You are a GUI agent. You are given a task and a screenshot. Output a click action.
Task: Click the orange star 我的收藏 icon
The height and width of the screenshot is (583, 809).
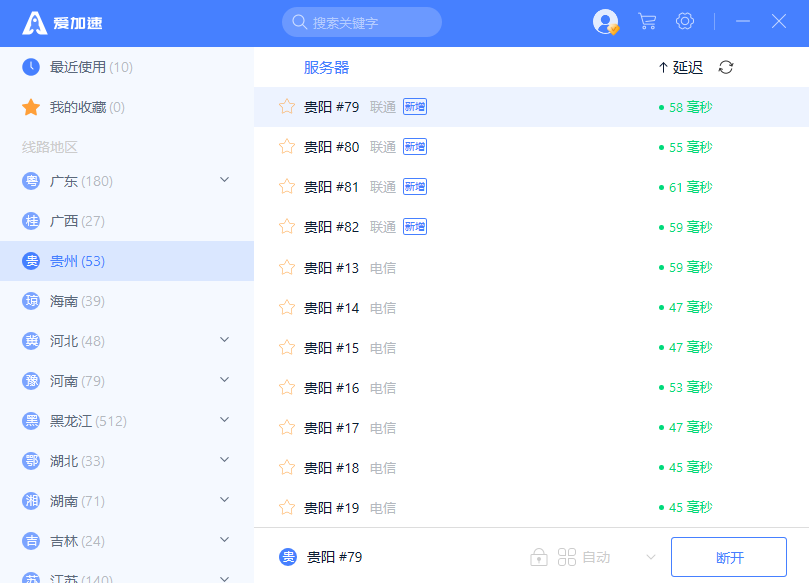click(x=31, y=107)
